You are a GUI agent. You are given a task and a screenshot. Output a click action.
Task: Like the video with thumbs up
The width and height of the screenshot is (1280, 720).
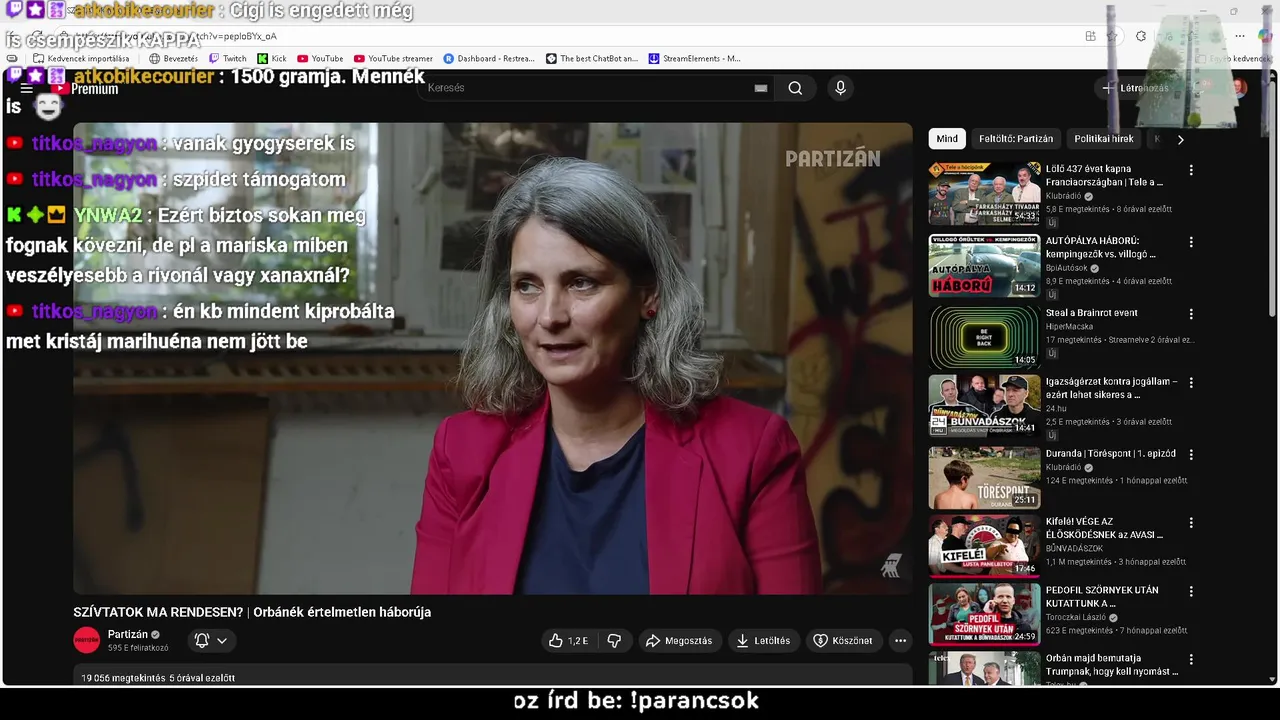coord(568,641)
